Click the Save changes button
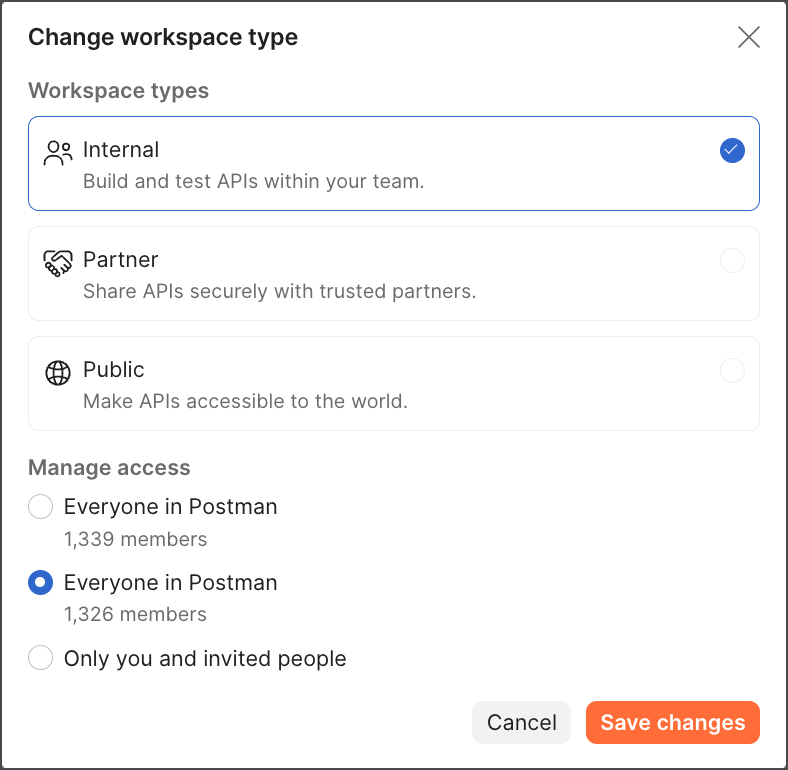788x770 pixels. tap(672, 723)
